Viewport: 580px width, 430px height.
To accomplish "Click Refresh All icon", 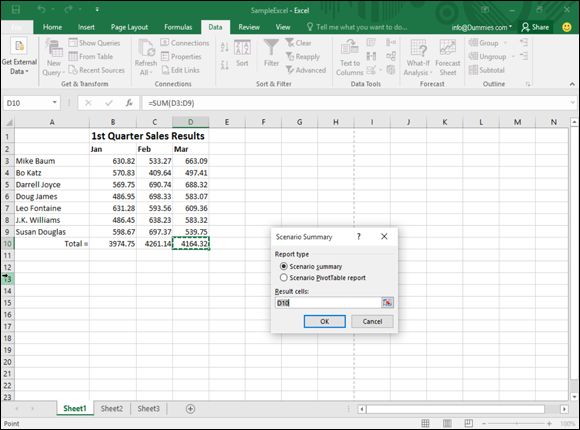I will point(146,57).
